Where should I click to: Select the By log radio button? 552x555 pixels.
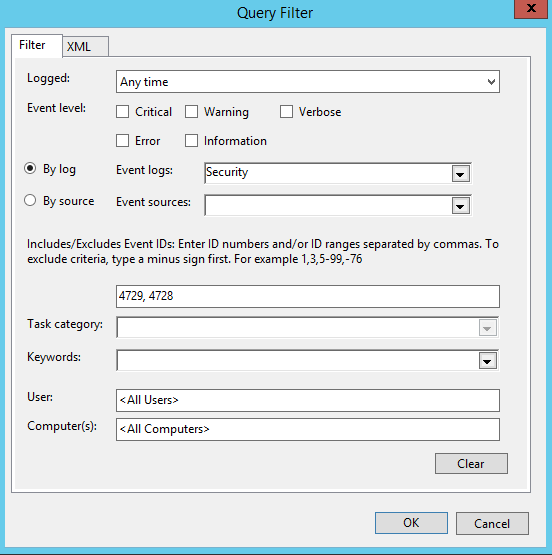point(30,168)
